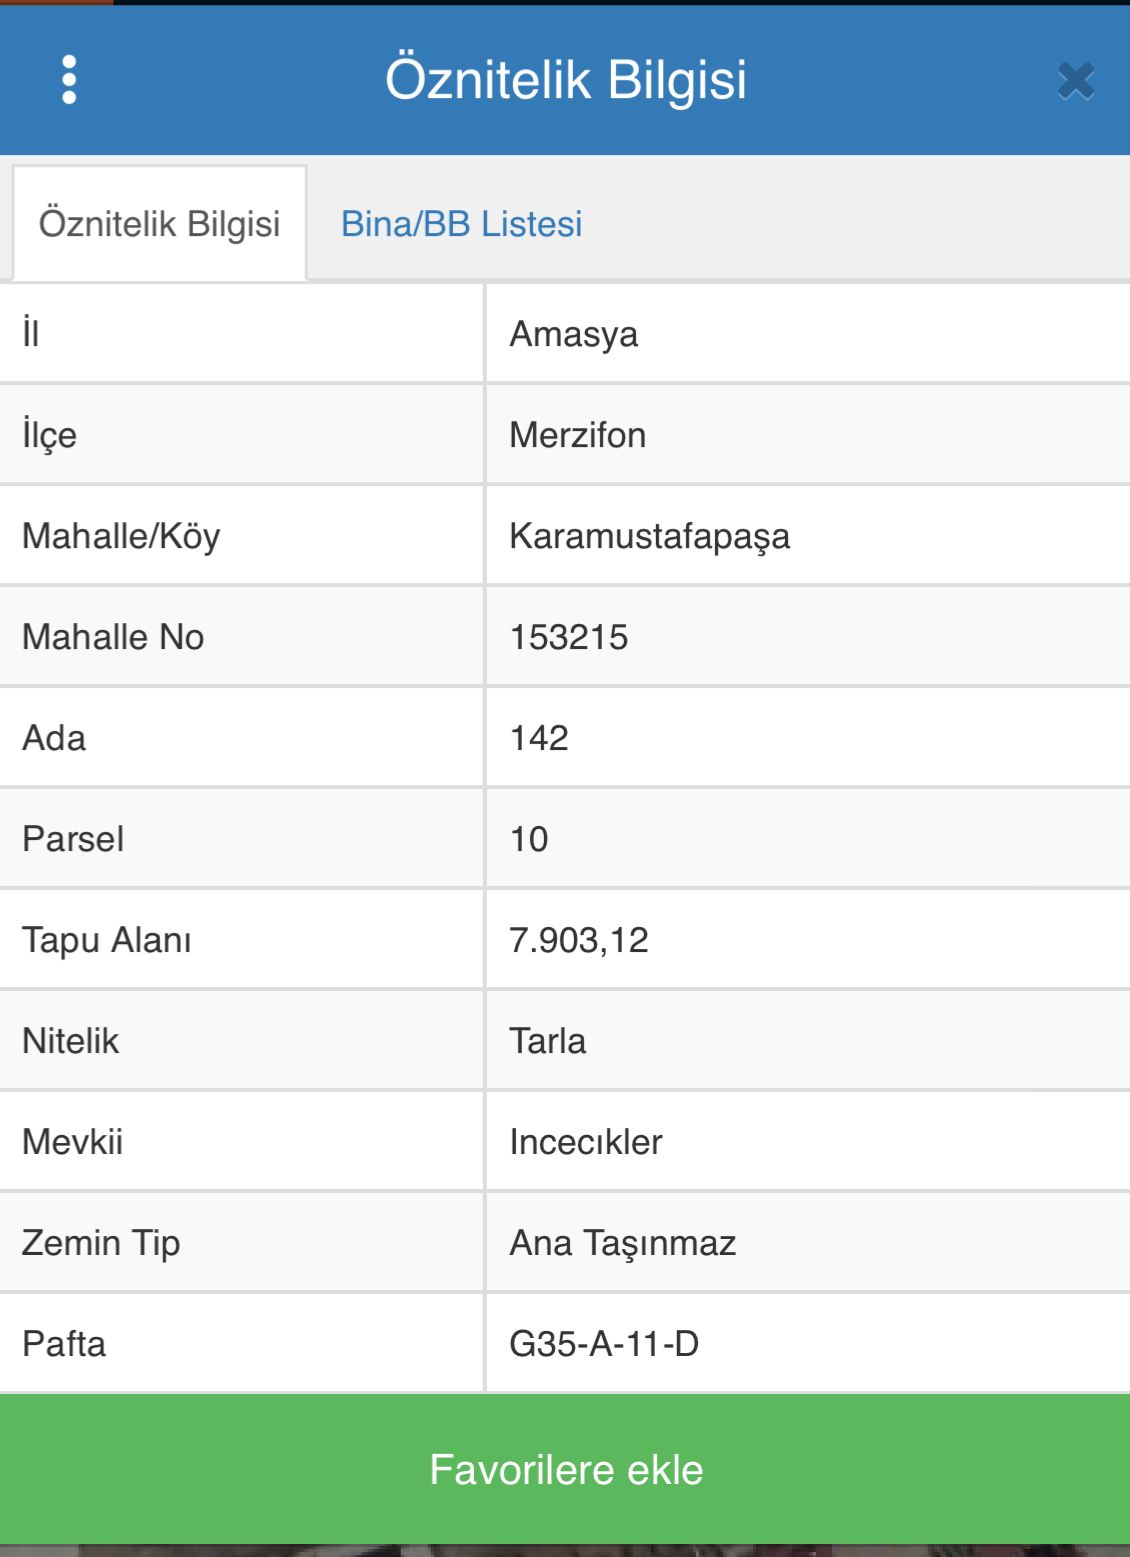Click the Tapu Alanı row label
The height and width of the screenshot is (1557, 1130).
[106, 940]
